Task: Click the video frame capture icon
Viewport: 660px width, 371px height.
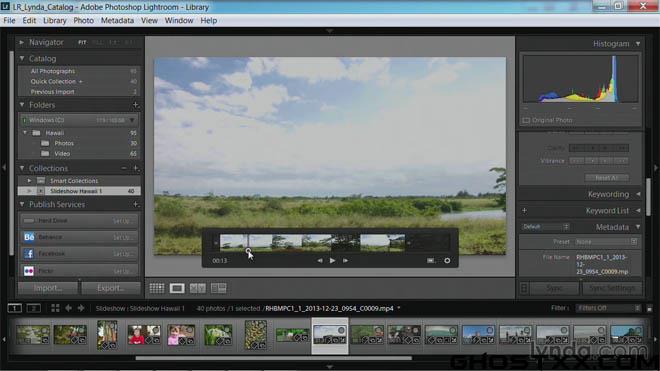Action: 430,261
